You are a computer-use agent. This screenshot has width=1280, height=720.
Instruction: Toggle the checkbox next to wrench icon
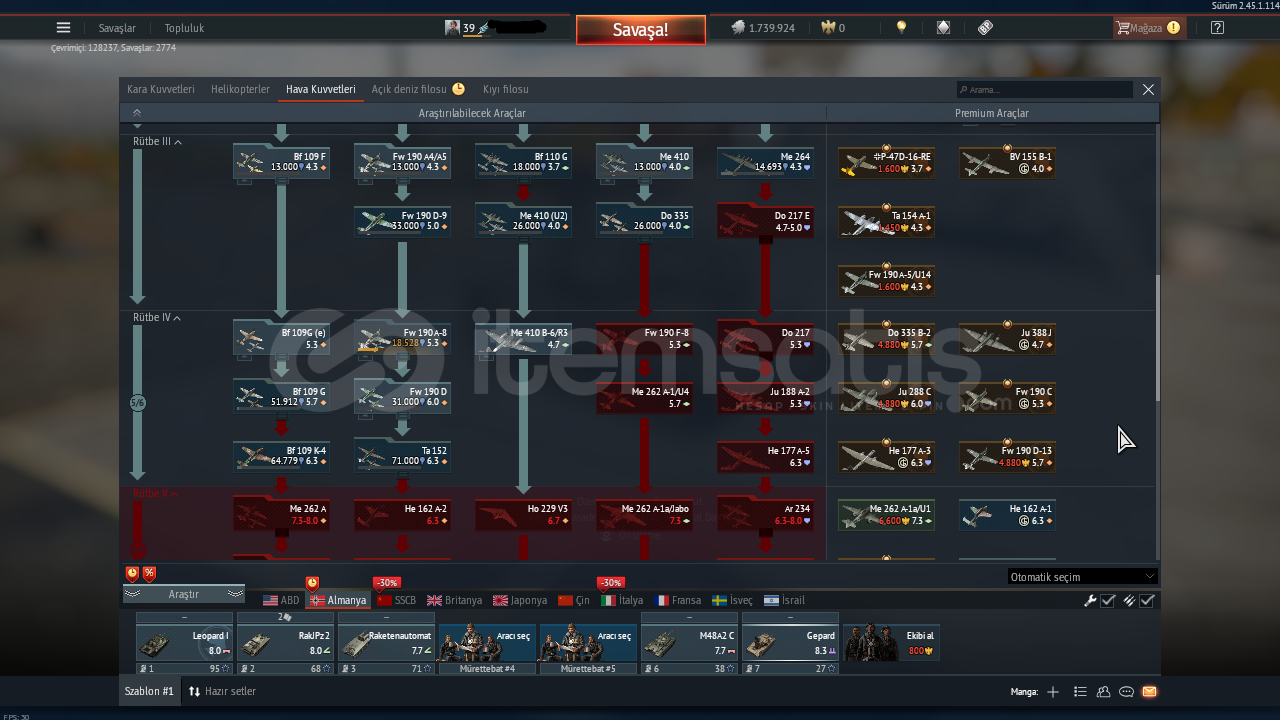[x=1108, y=600]
